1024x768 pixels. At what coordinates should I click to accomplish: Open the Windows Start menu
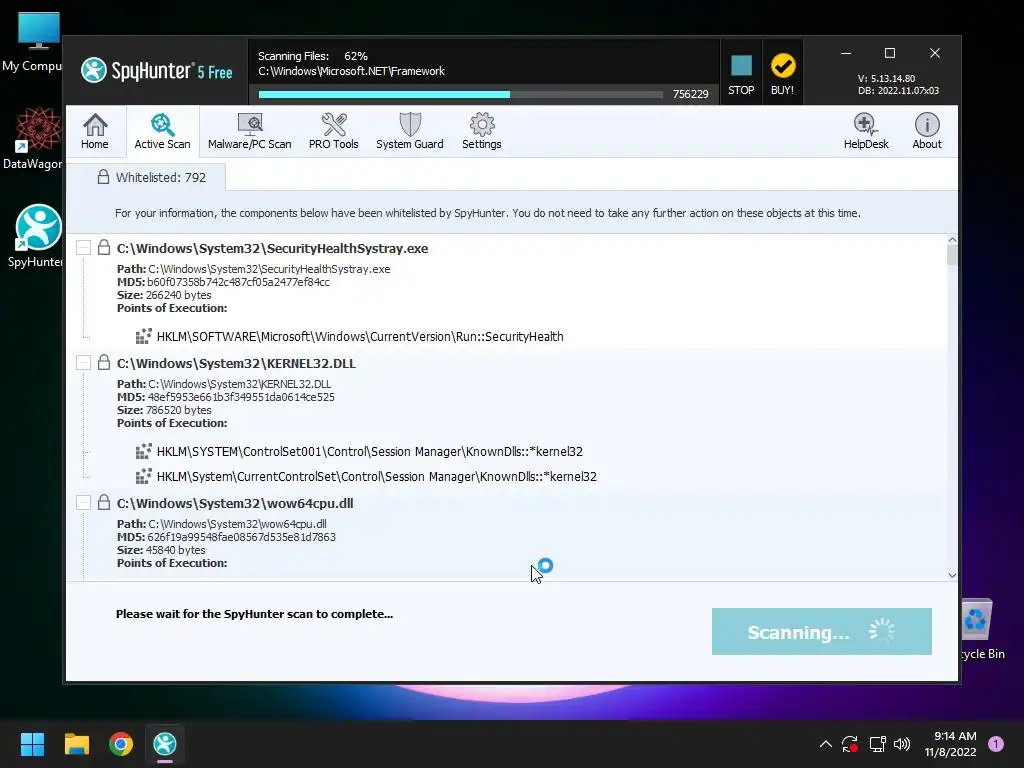[x=32, y=744]
